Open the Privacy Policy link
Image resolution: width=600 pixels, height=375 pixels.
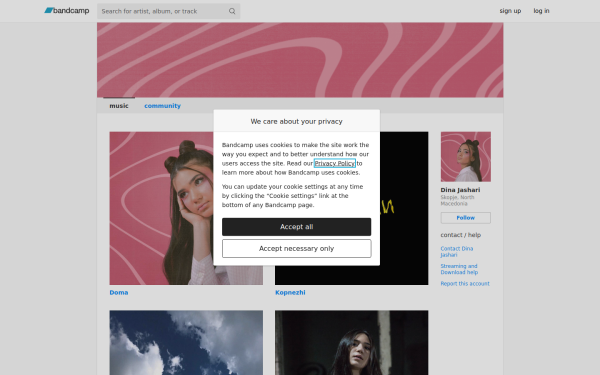[335, 163]
